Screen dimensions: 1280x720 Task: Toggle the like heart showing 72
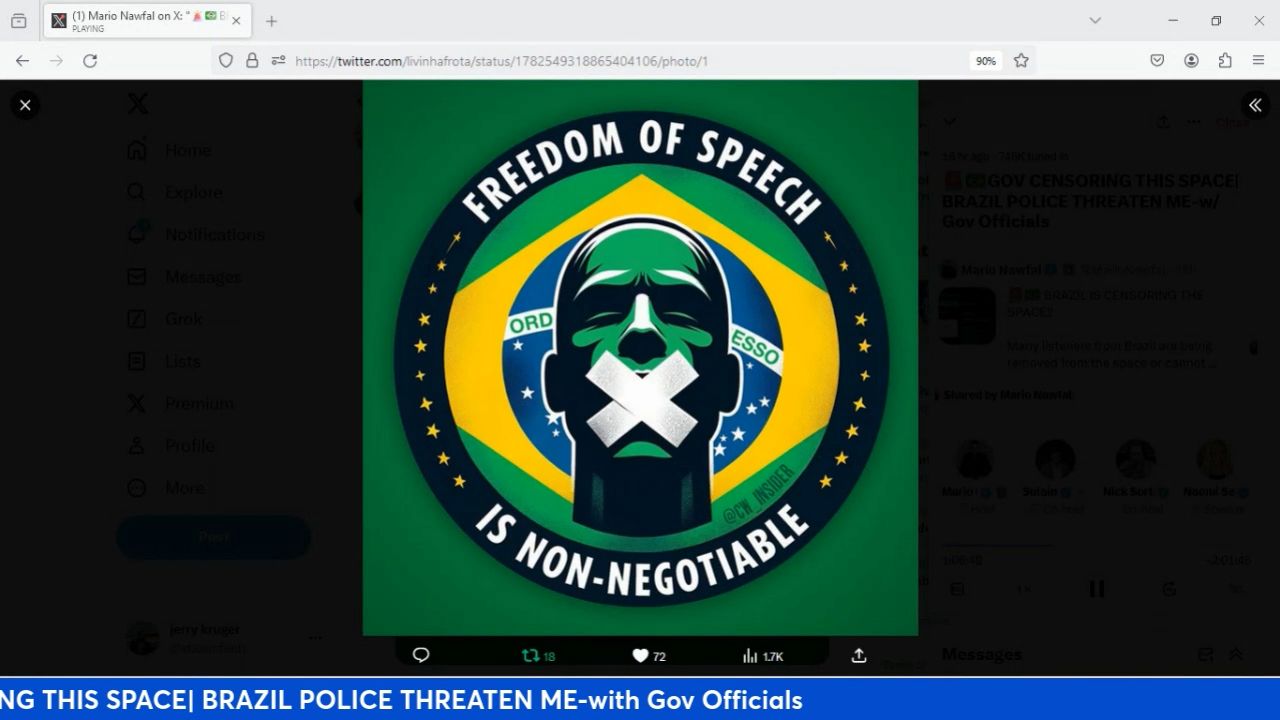pos(641,656)
